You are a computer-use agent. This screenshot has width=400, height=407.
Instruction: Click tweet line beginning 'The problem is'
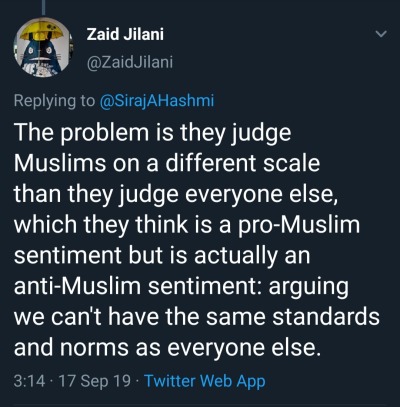(x=153, y=134)
